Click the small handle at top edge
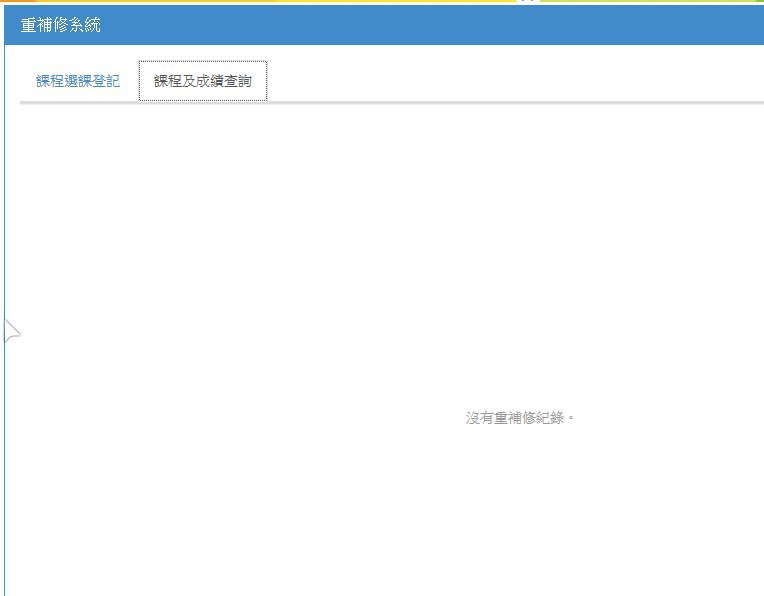Screen dimensions: 764x596 [x=527, y=2]
